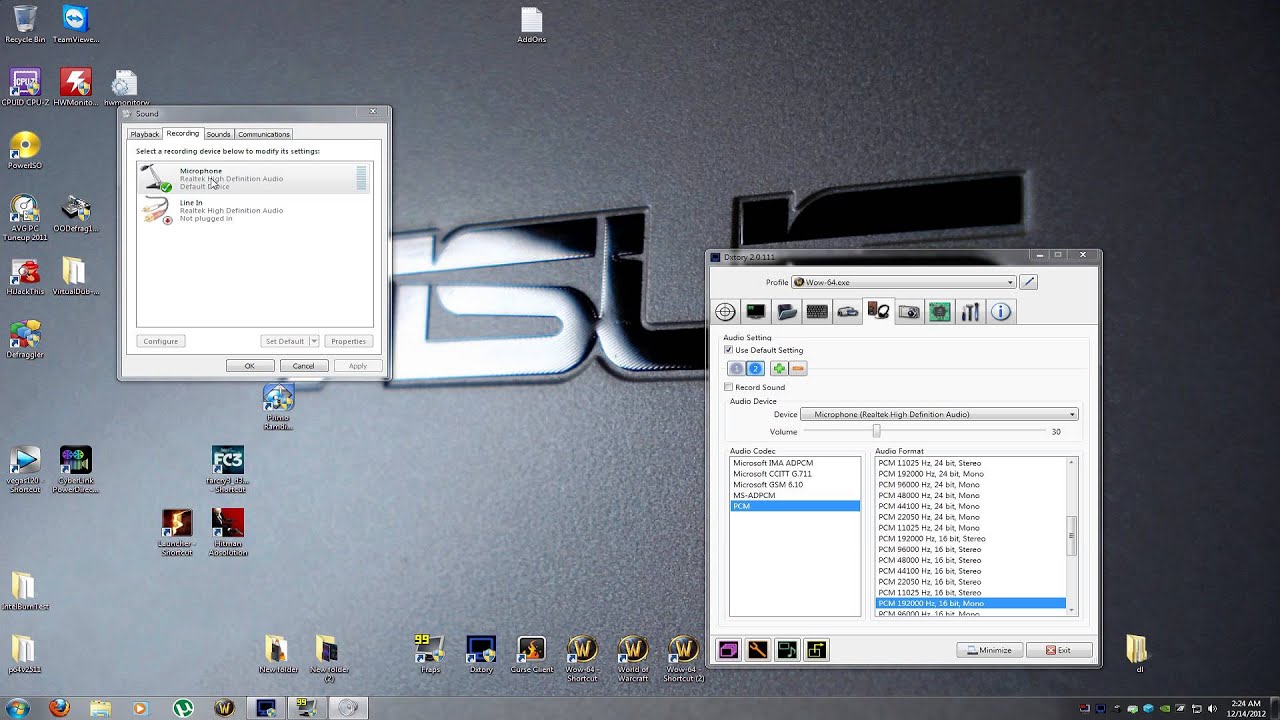Select PCM 48000 Hz, 16 bit, Stereo format

(x=971, y=560)
